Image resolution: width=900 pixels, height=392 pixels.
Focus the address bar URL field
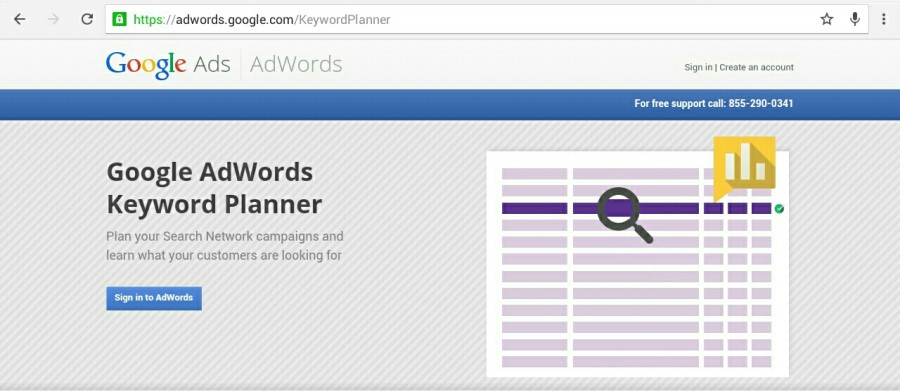[x=486, y=19]
